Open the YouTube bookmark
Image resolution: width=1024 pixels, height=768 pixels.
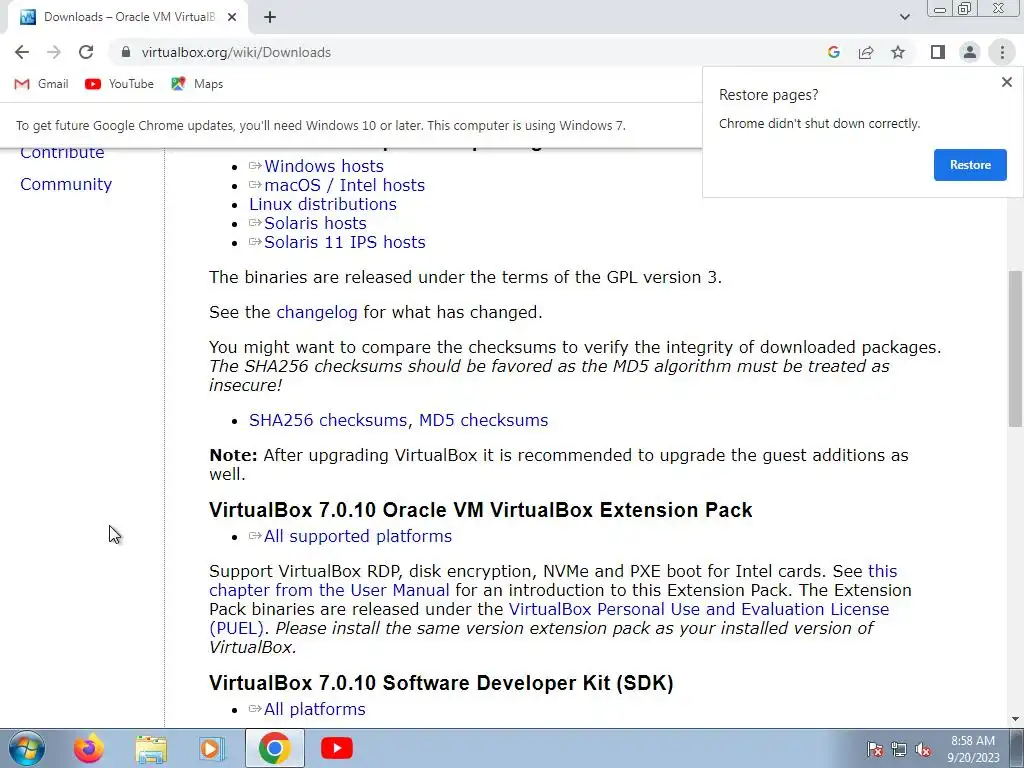pyautogui.click(x=120, y=84)
